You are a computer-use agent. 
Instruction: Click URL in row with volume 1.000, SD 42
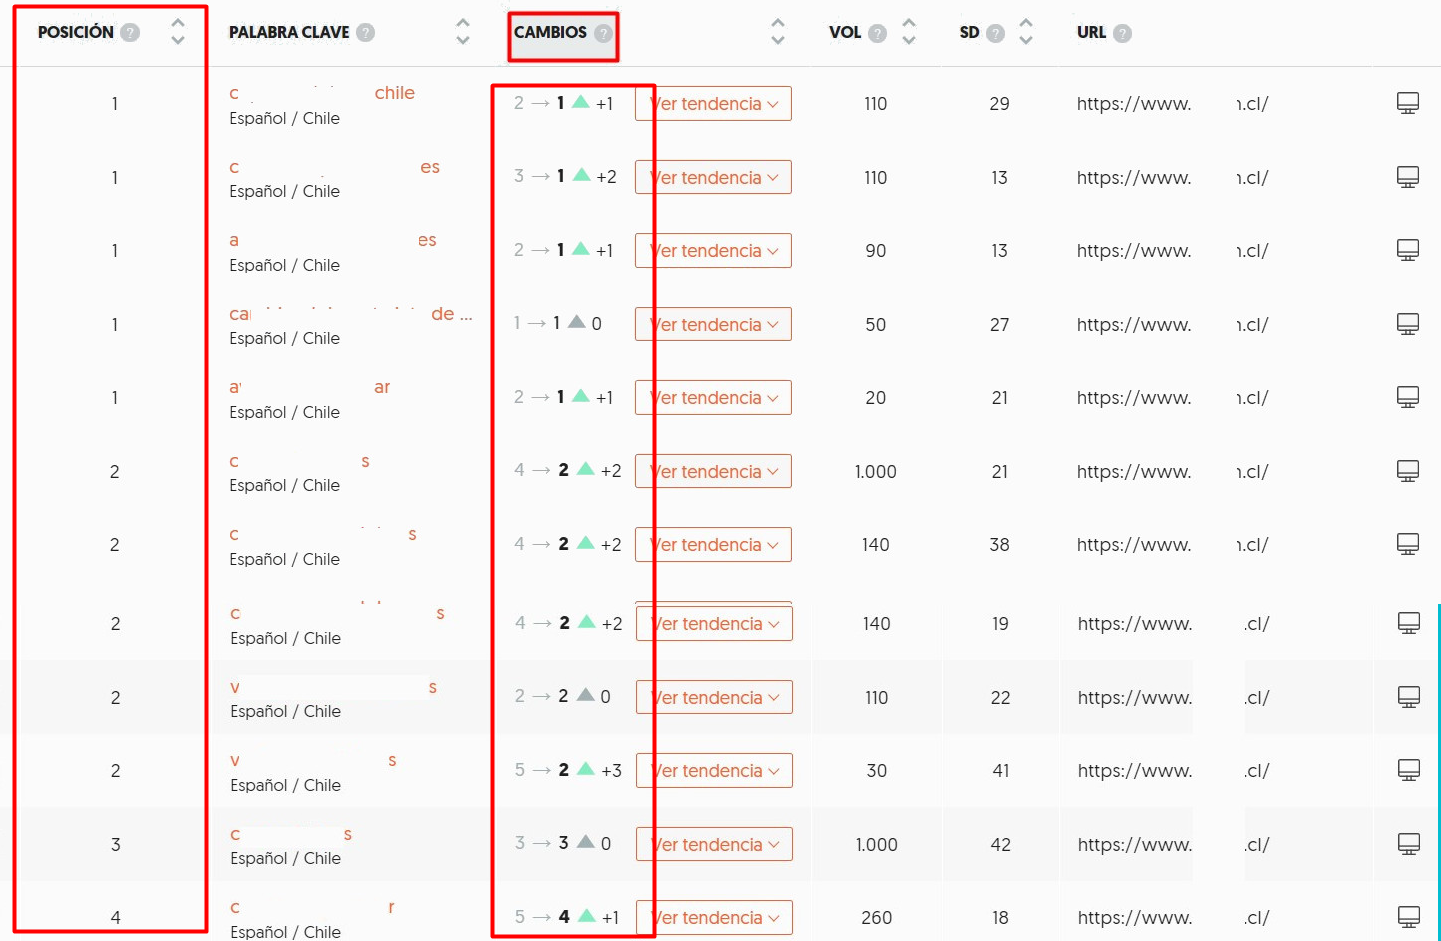pyautogui.click(x=1173, y=845)
